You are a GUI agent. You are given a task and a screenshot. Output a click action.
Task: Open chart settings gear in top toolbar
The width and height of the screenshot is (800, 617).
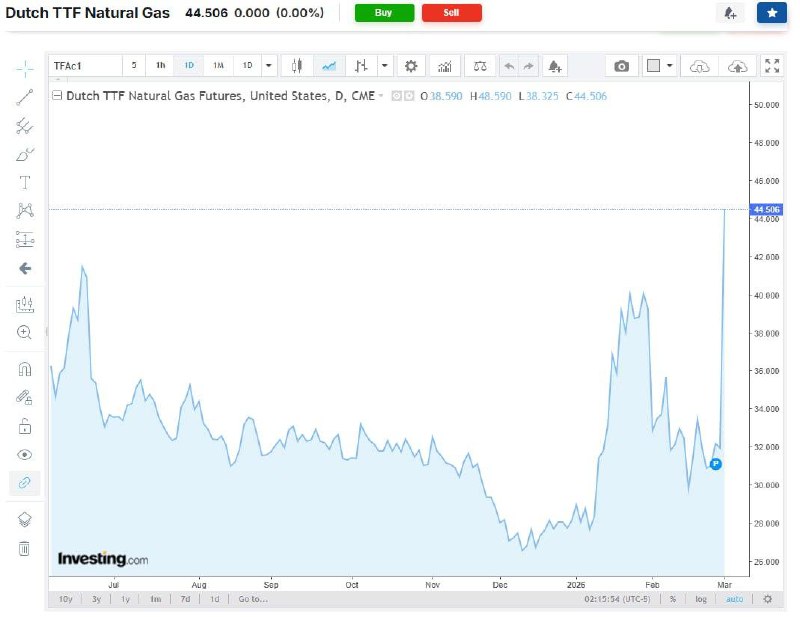[410, 66]
